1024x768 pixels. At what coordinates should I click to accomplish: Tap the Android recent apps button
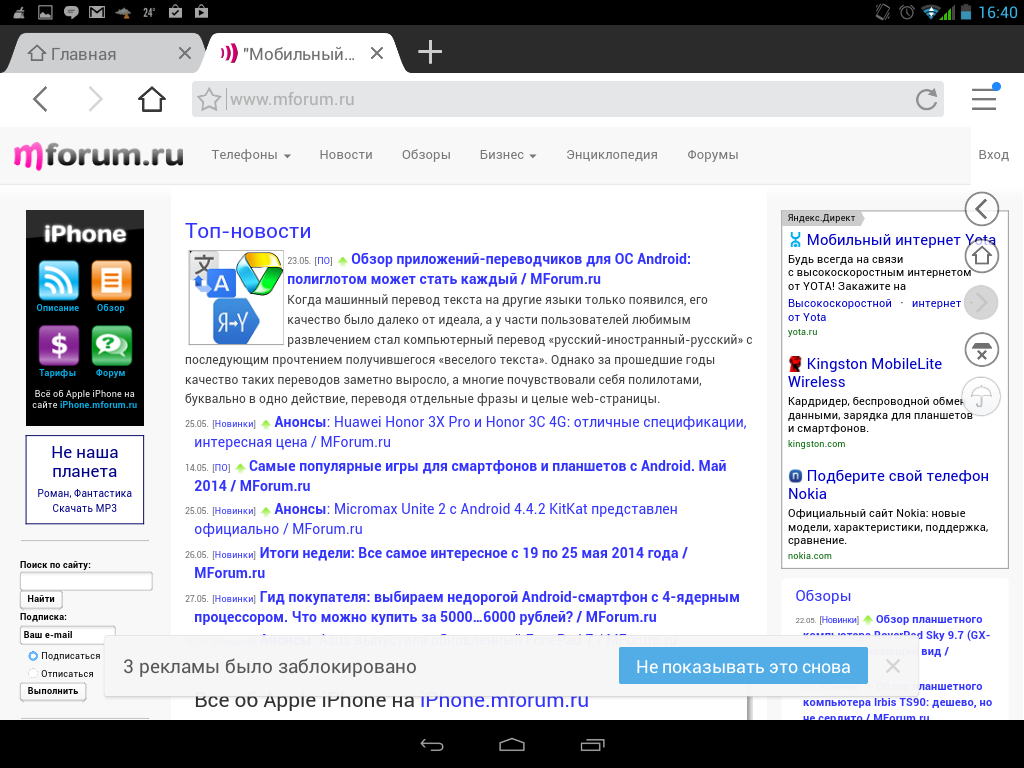[592, 744]
